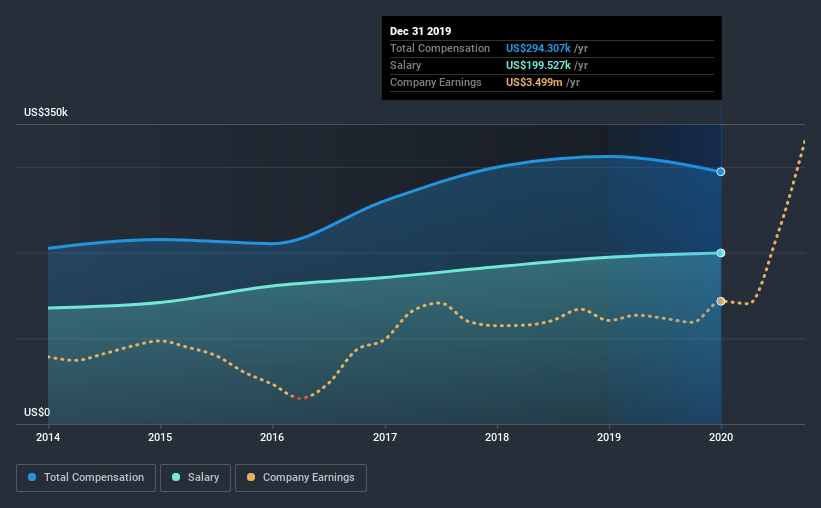Click the Salary data point at 2020

coord(721,253)
